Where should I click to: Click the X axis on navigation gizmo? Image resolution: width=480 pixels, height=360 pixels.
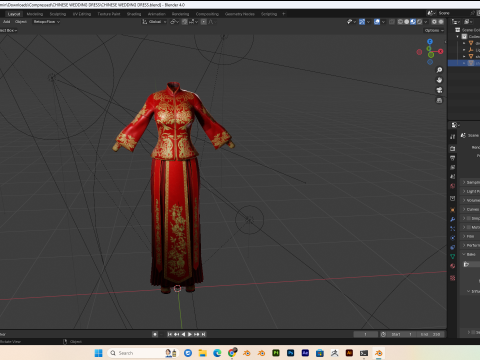pos(441,51)
